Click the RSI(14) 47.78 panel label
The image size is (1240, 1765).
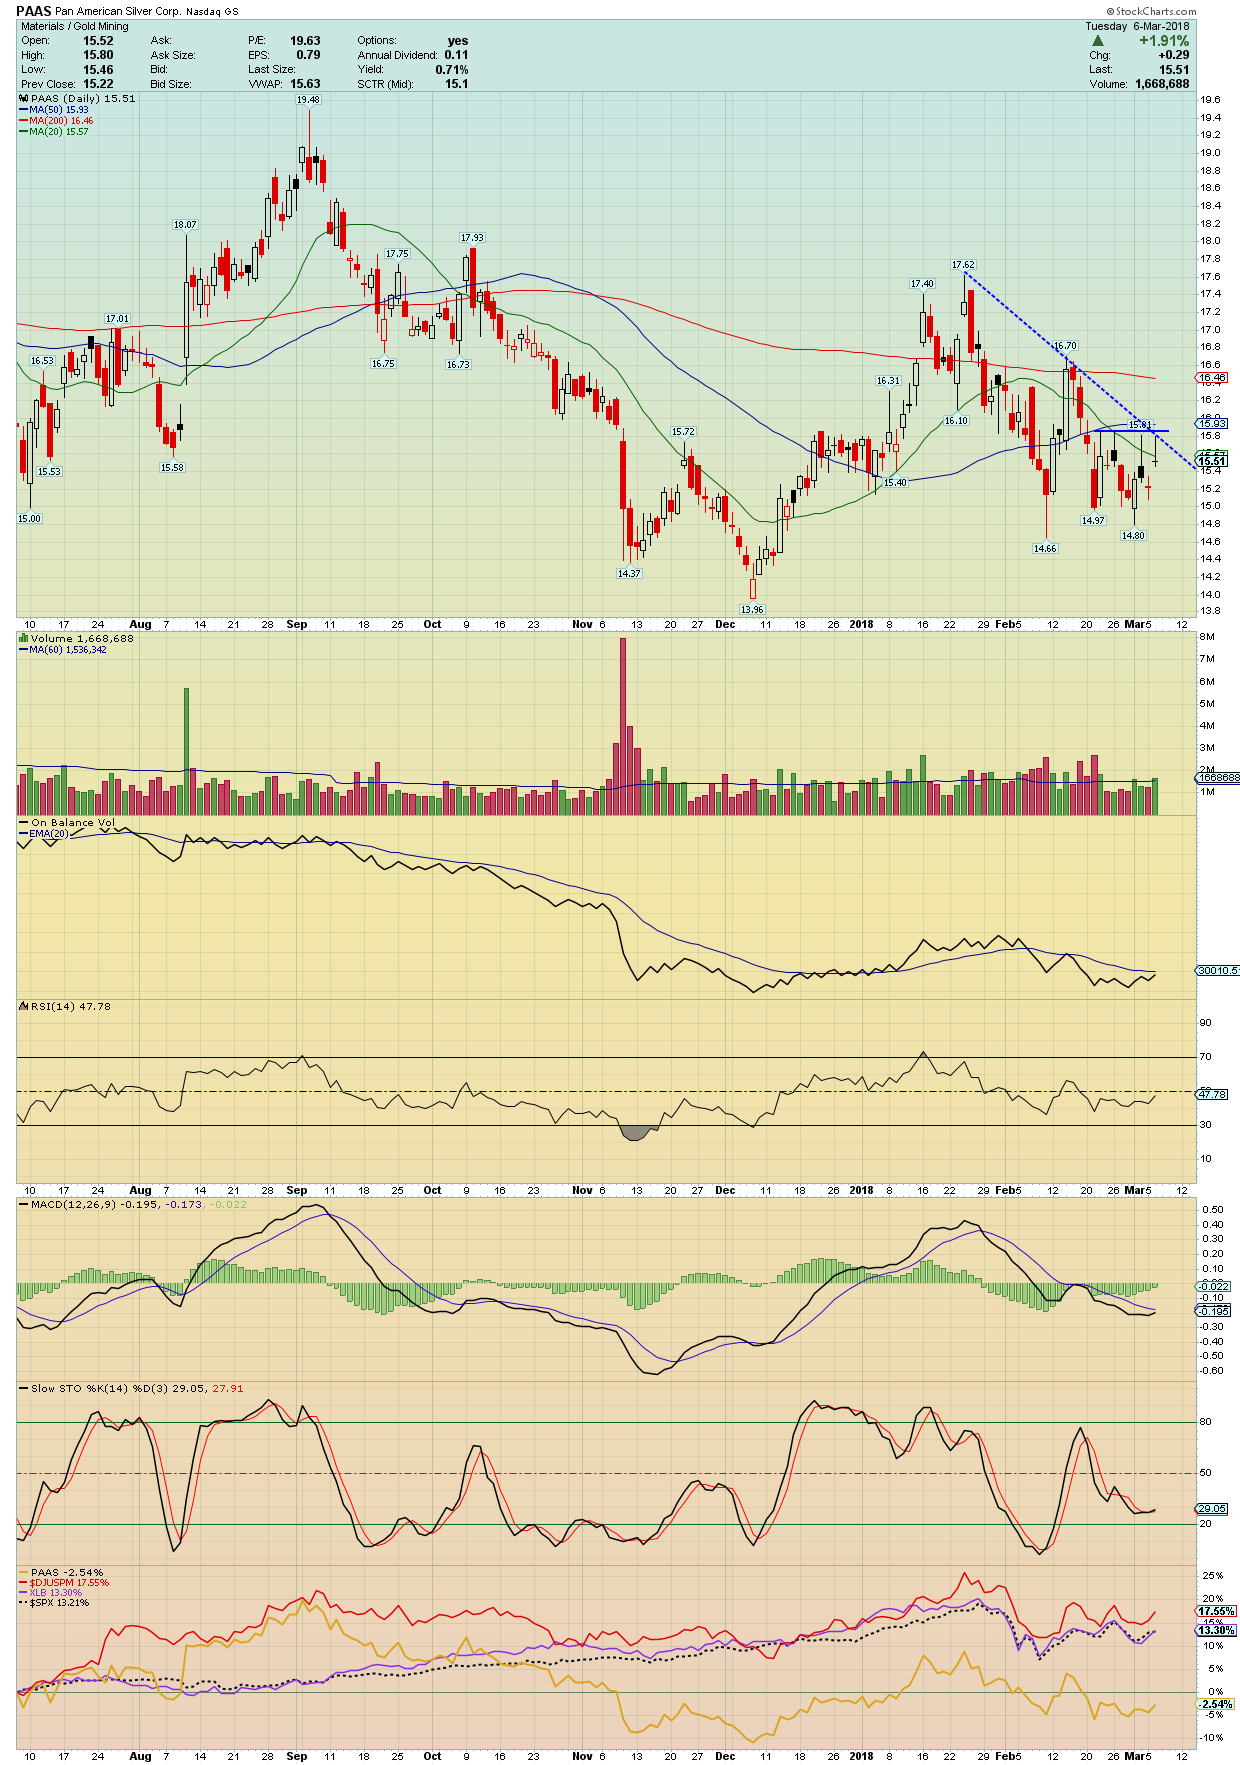pyautogui.click(x=66, y=1006)
